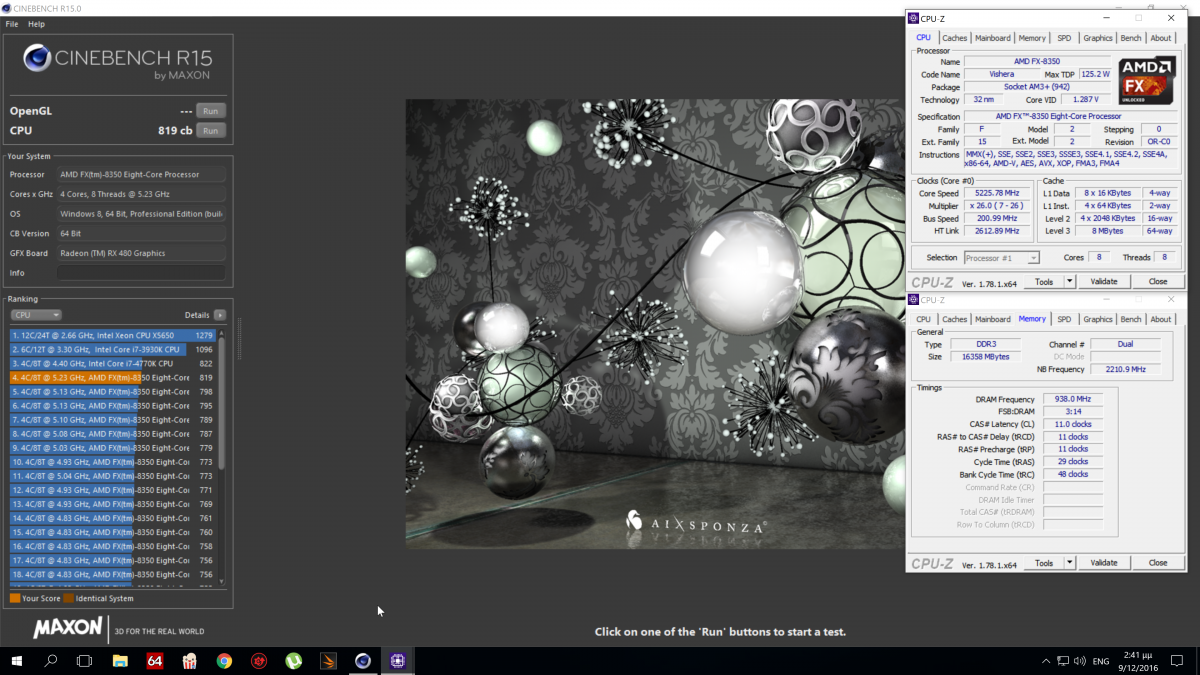Select the Intel Core i7-4770K ranking row

click(x=113, y=364)
